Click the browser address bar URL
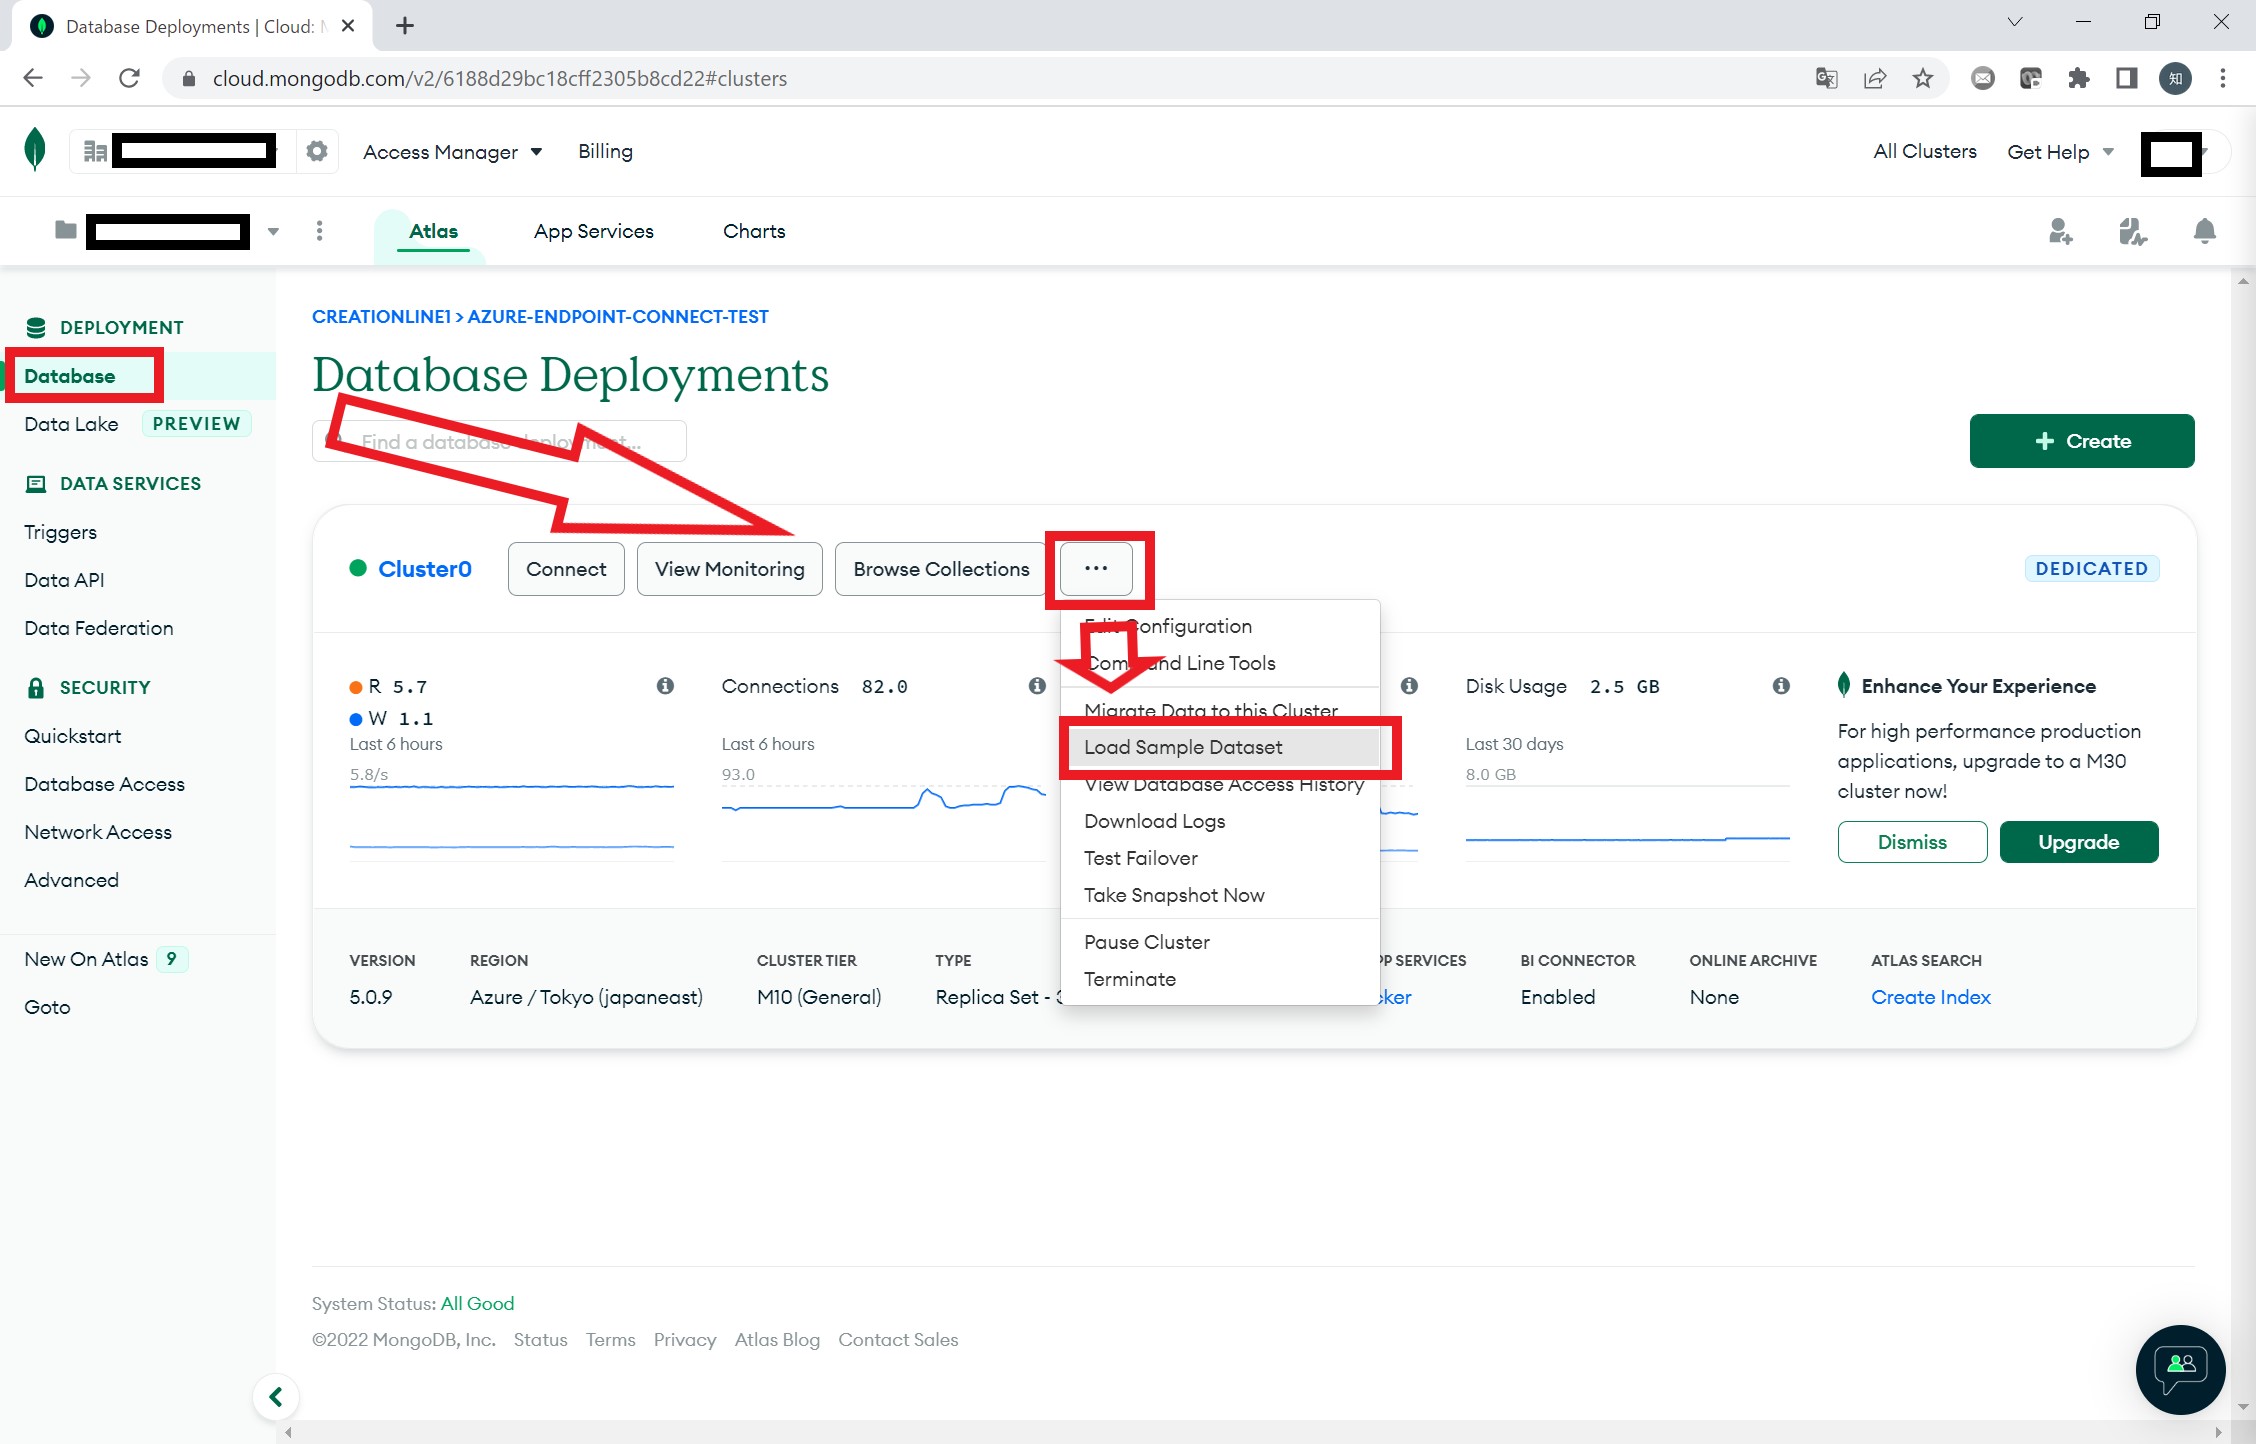 click(499, 78)
